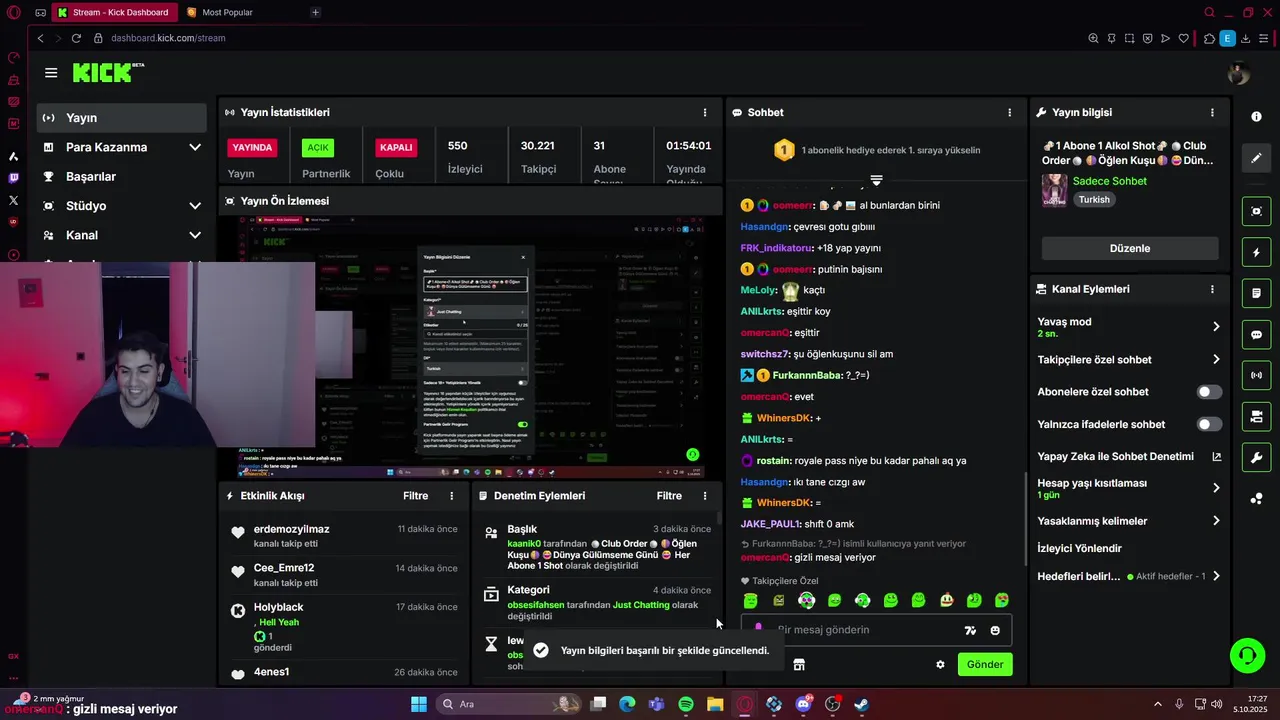This screenshot has height=720, width=1280.
Task: Open Hesap yaşı kısıtlaması options
Action: 1130,488
